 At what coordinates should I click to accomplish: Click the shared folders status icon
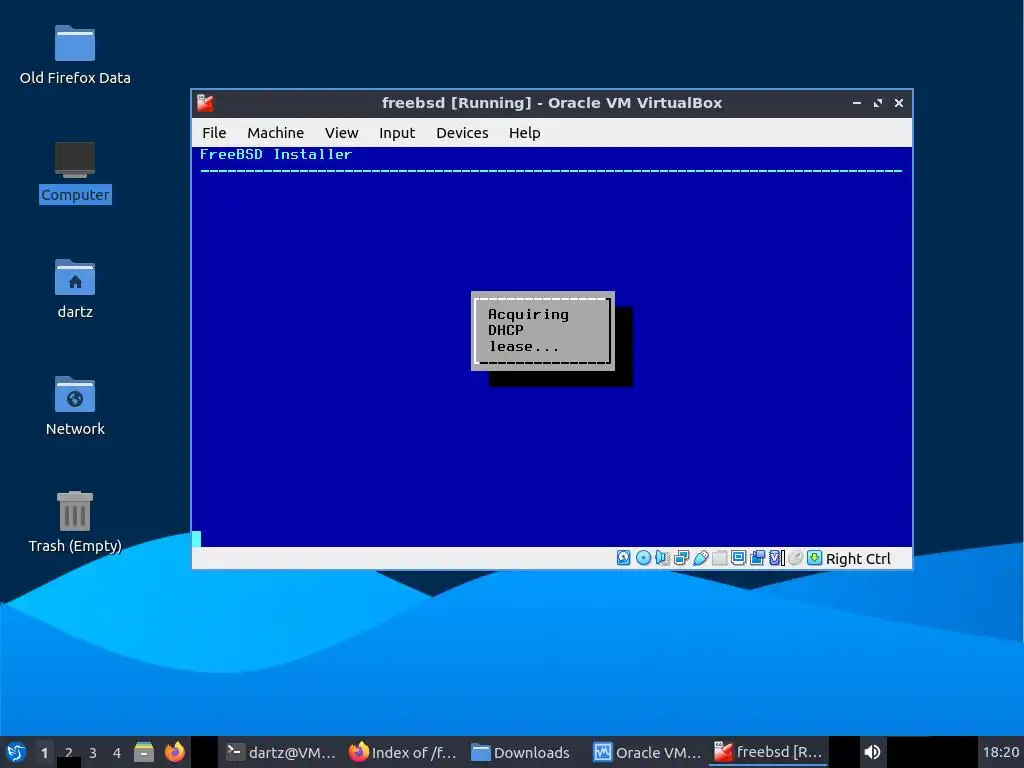pos(720,558)
